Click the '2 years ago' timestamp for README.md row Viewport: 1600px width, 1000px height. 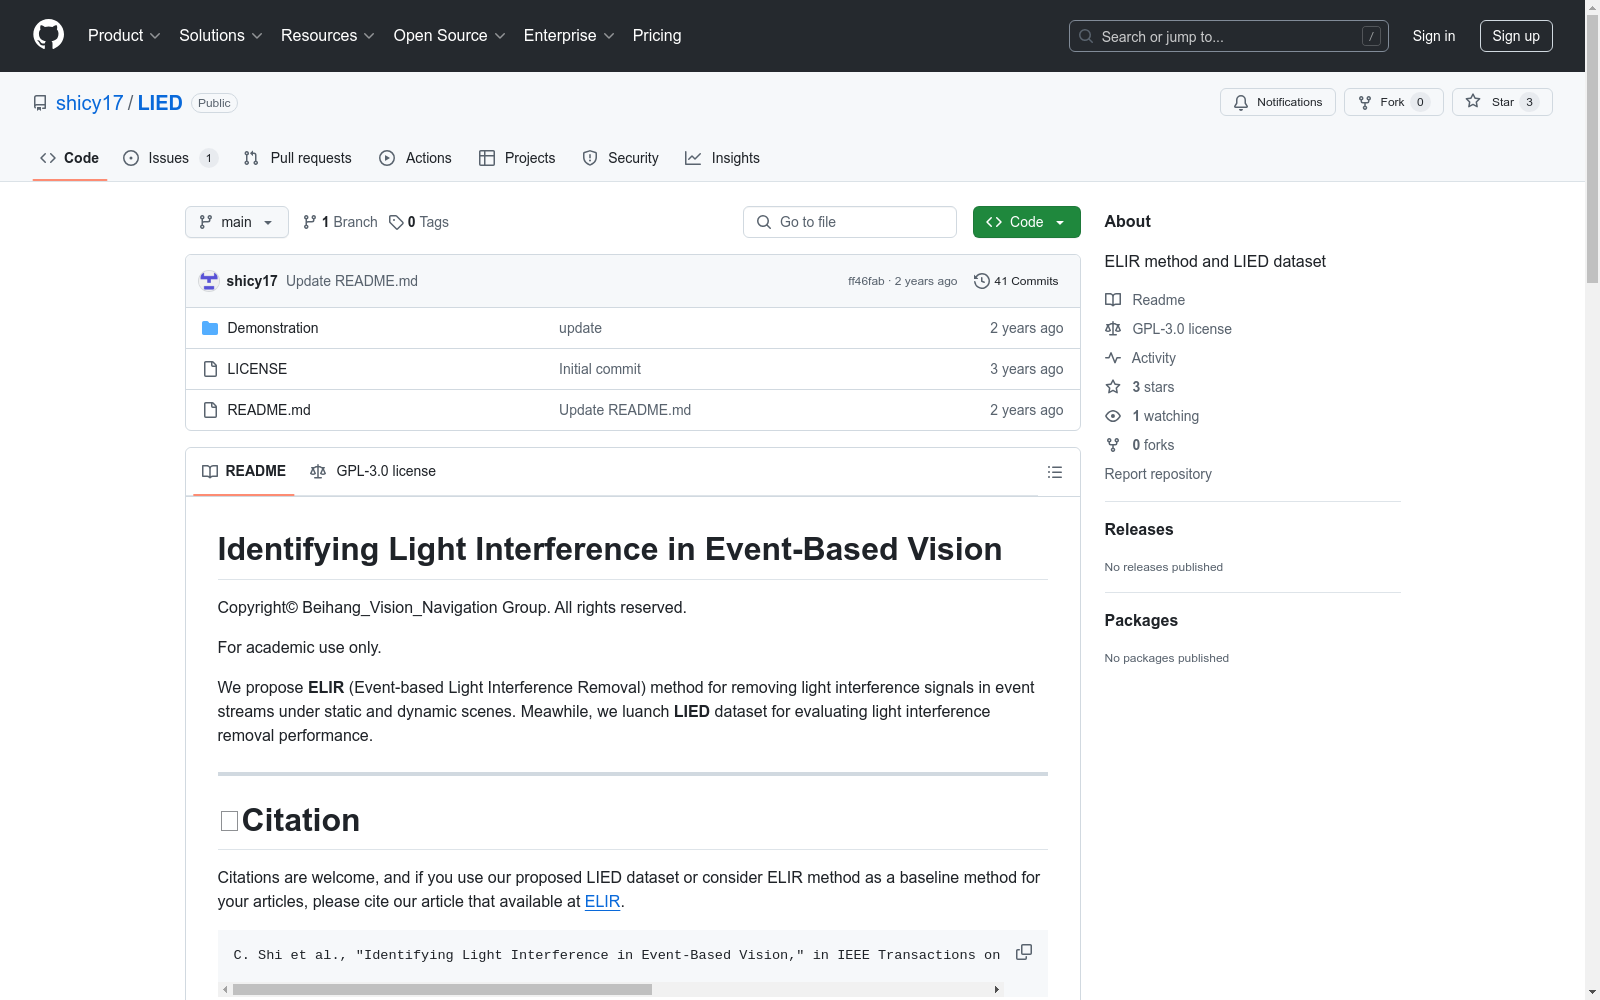click(x=1026, y=410)
